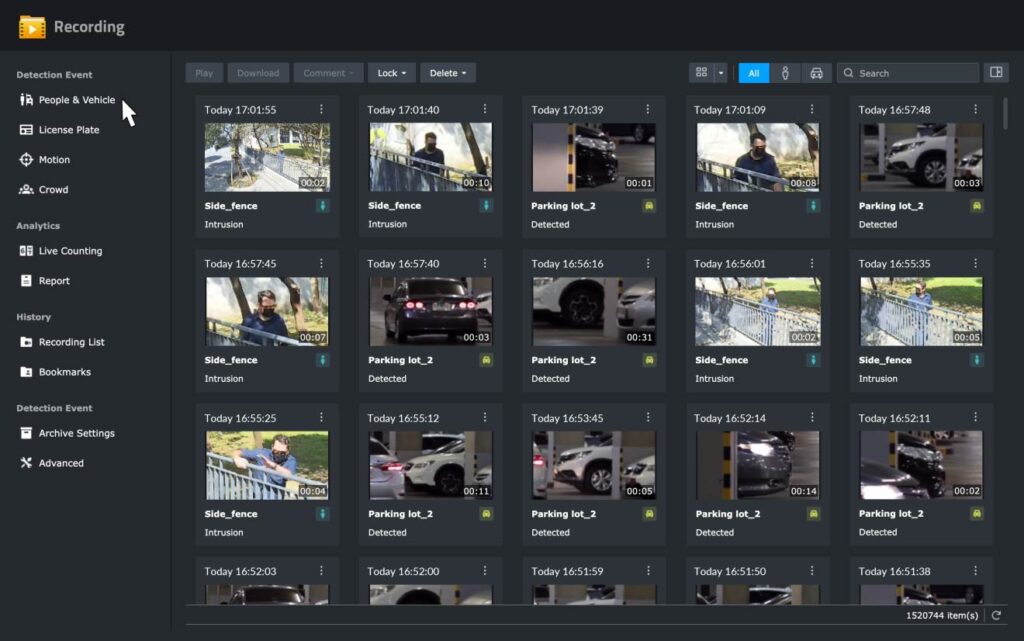Click the Live Counting icon
The height and width of the screenshot is (641, 1024).
[26, 251]
